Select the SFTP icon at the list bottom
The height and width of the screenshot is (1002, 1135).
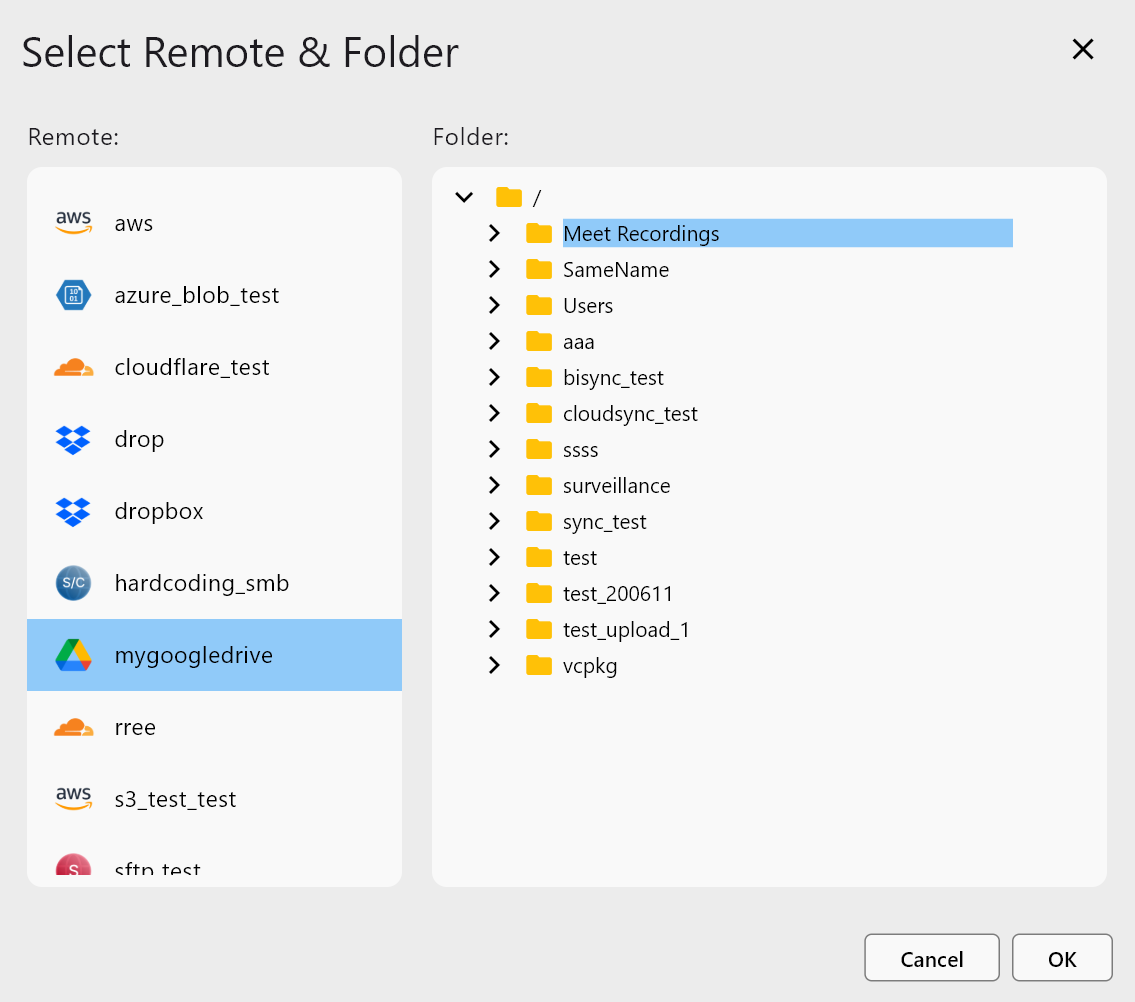coord(73,868)
